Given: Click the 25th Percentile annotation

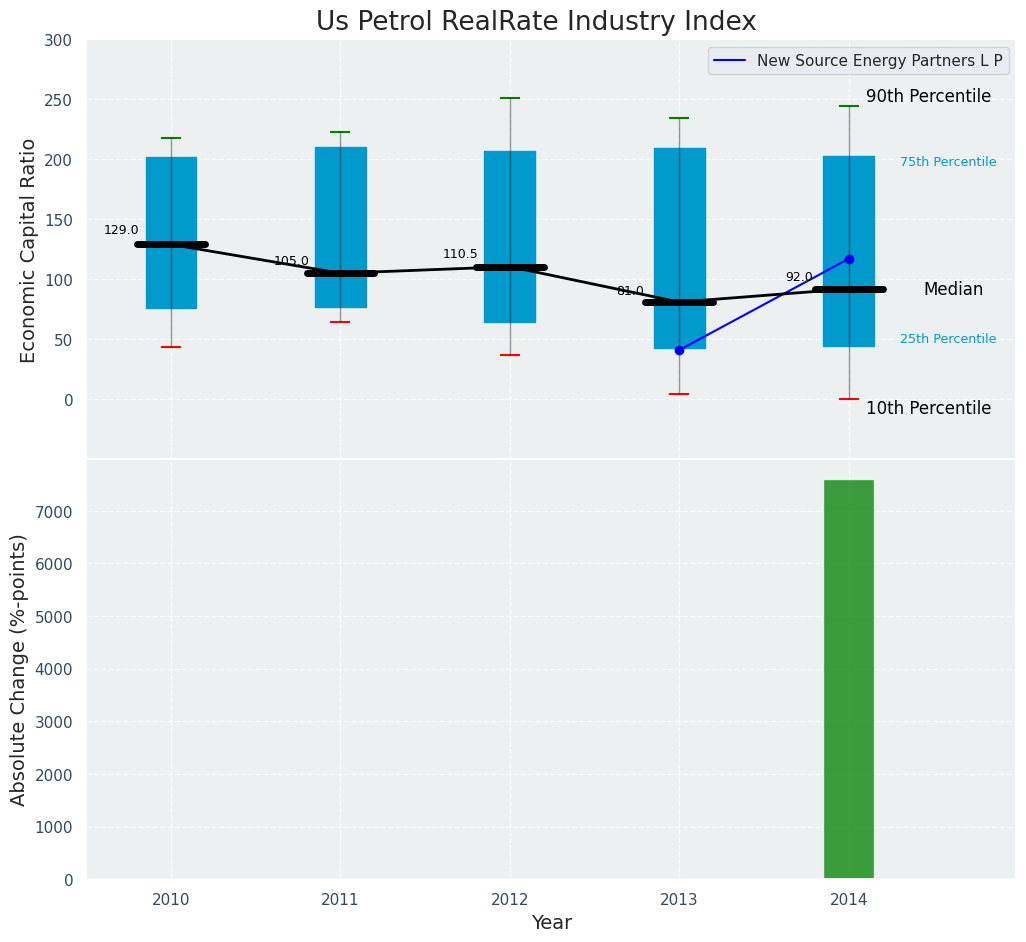Looking at the screenshot, I should pos(947,339).
